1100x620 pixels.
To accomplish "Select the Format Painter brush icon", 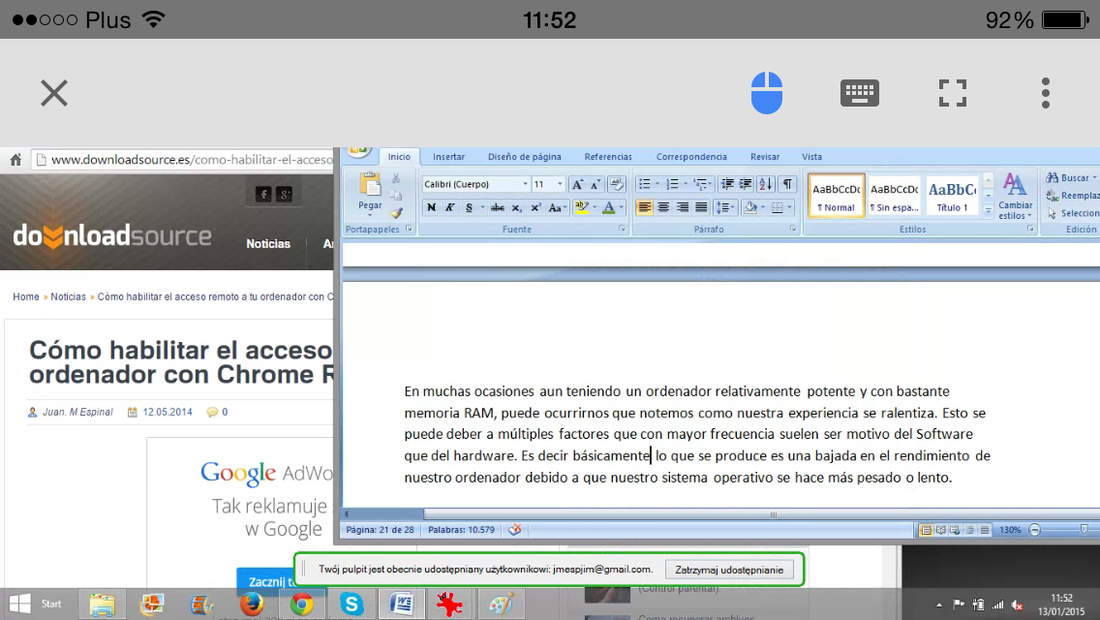I will (396, 213).
